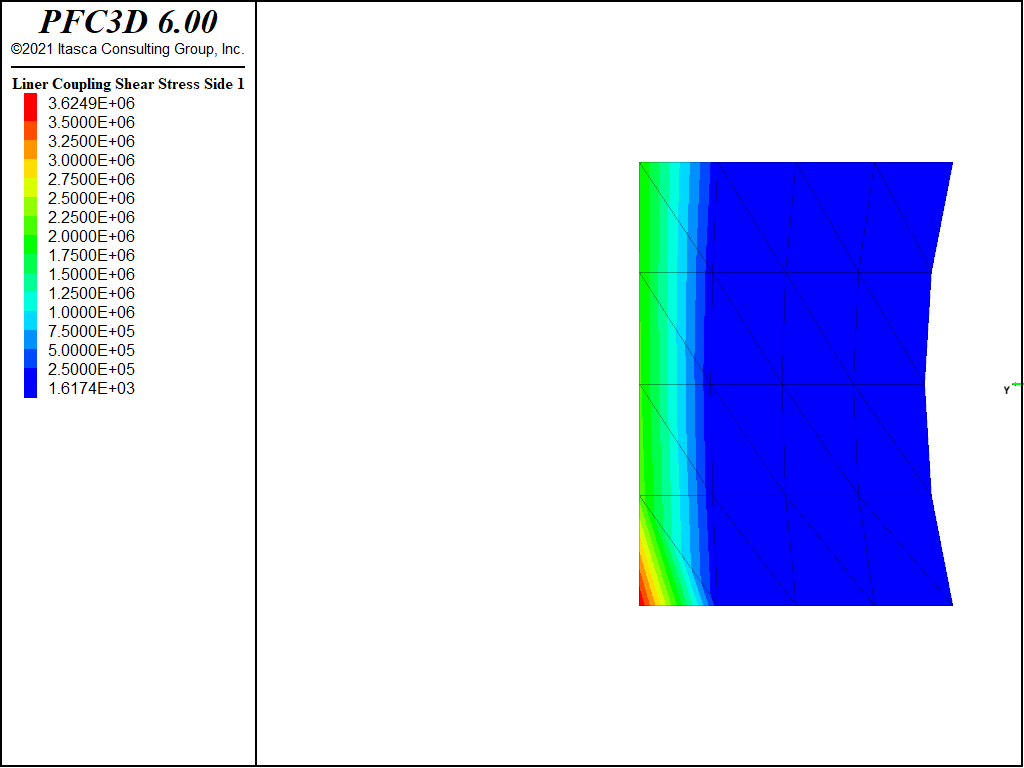Select the legend value 2.5000E+05
1024x768 pixels.
91,369
